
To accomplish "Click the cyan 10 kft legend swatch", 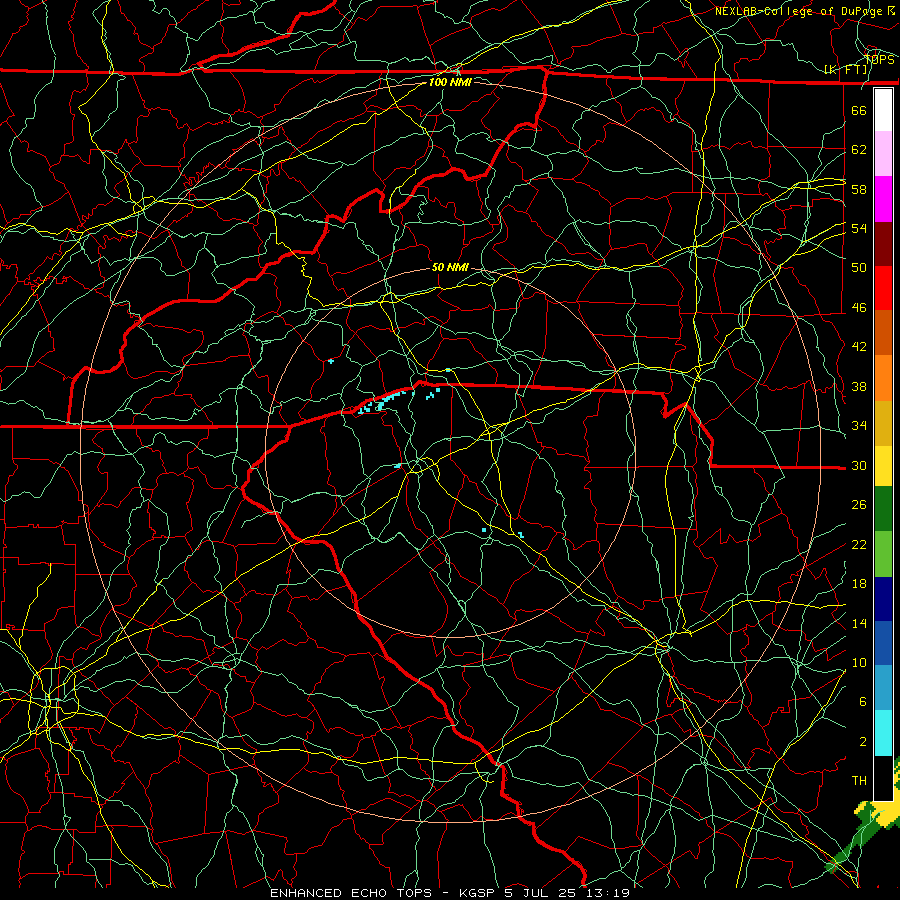I will click(883, 733).
